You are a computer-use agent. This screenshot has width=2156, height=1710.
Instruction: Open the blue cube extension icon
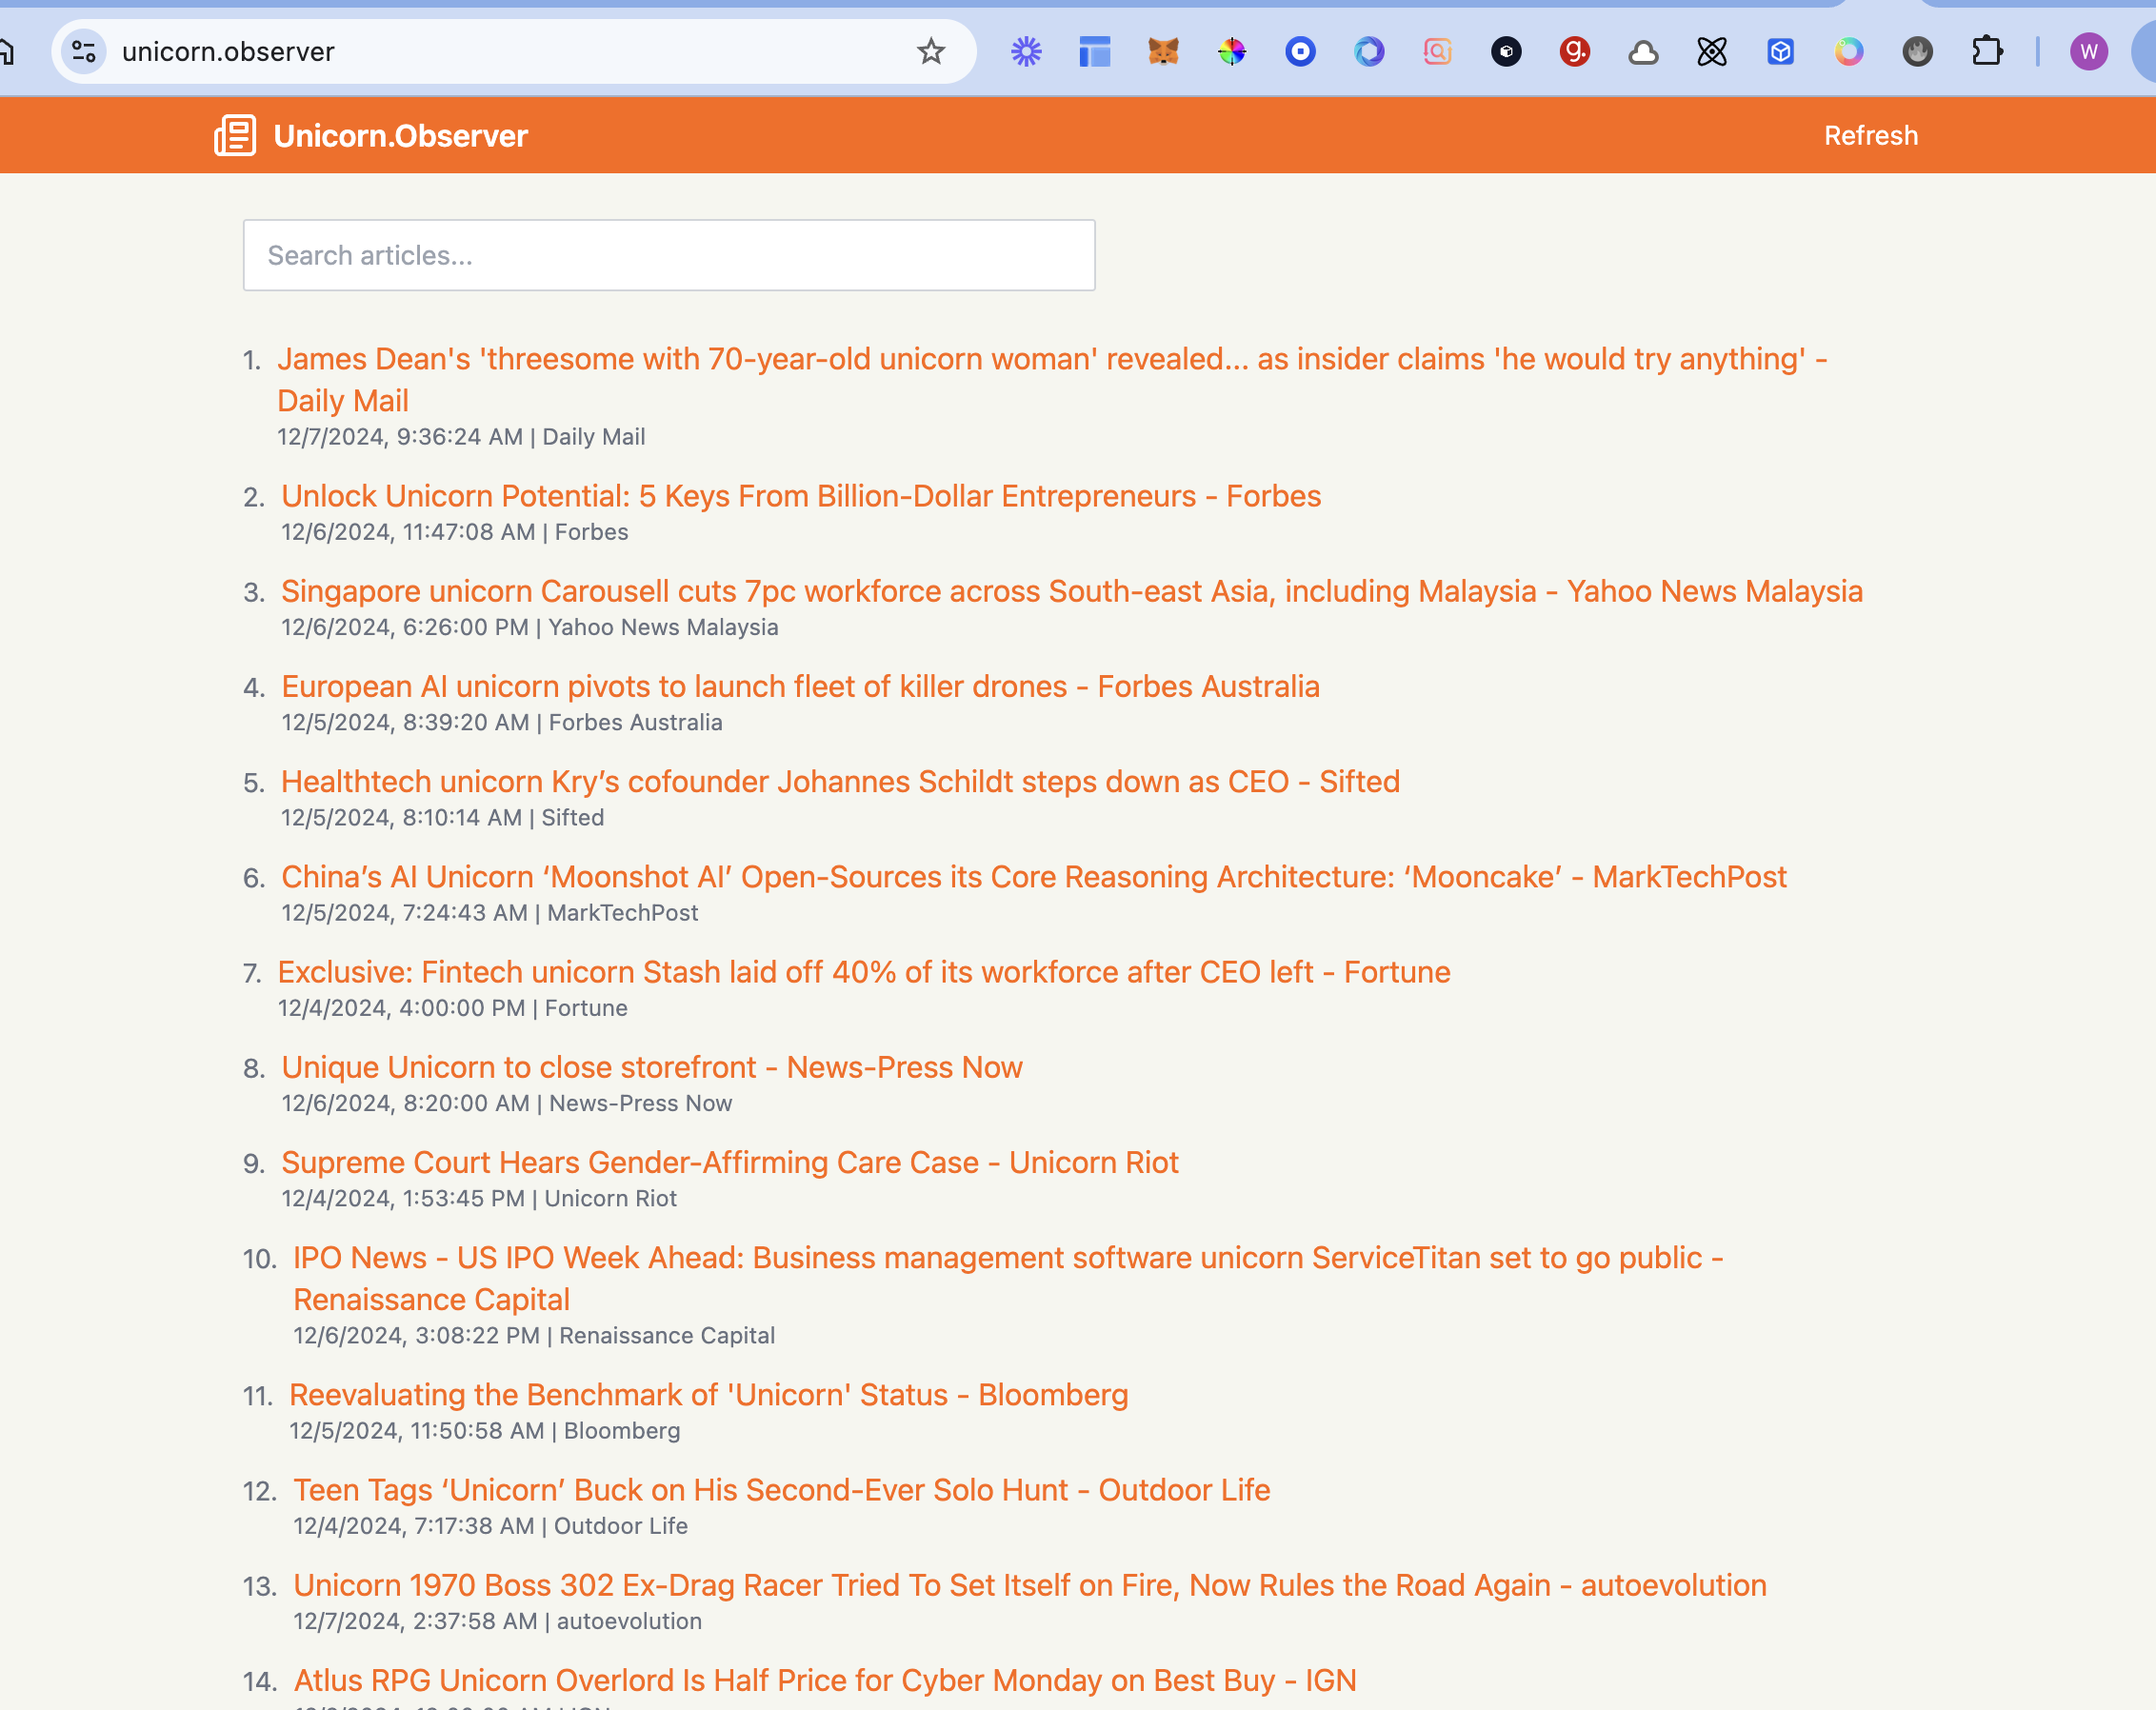(x=1780, y=51)
